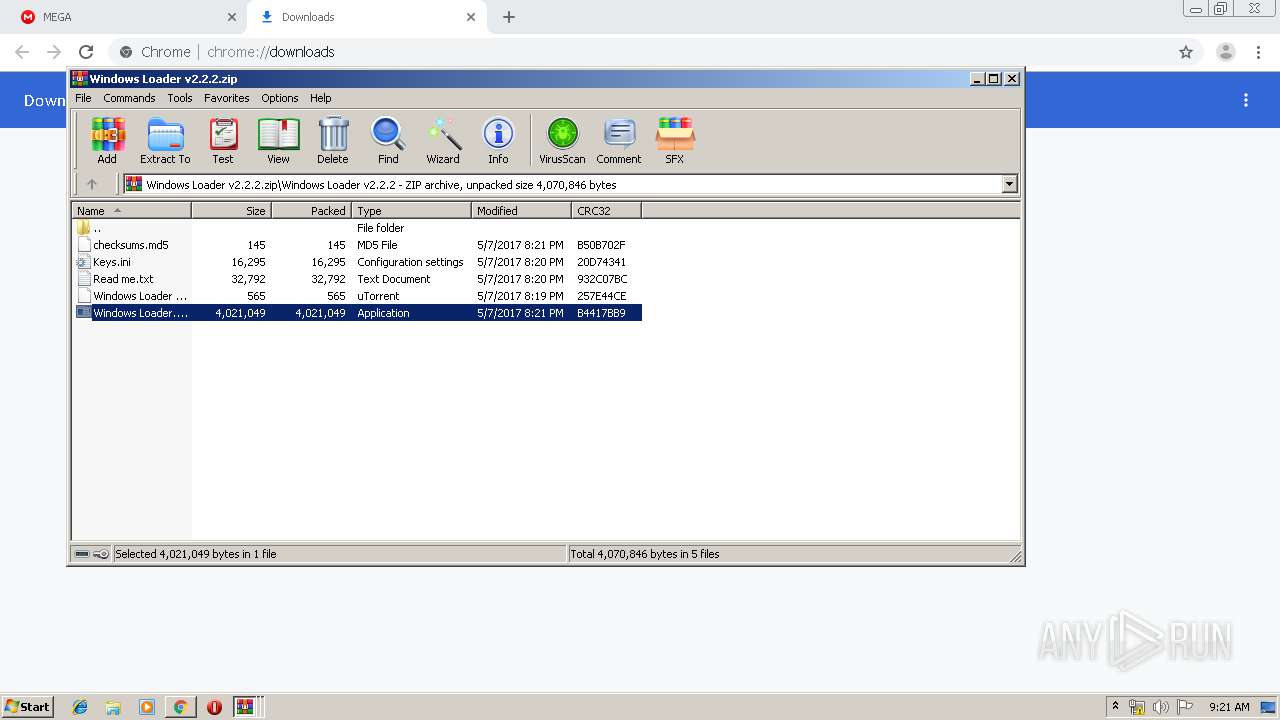Sort by the CRC32 column header
This screenshot has height=720, width=1280.
click(x=607, y=211)
